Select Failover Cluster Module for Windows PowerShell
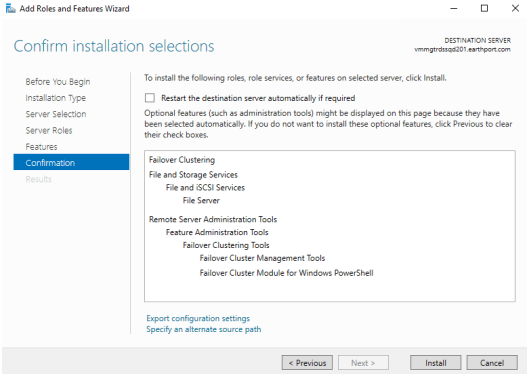The image size is (529, 376). 286,273
